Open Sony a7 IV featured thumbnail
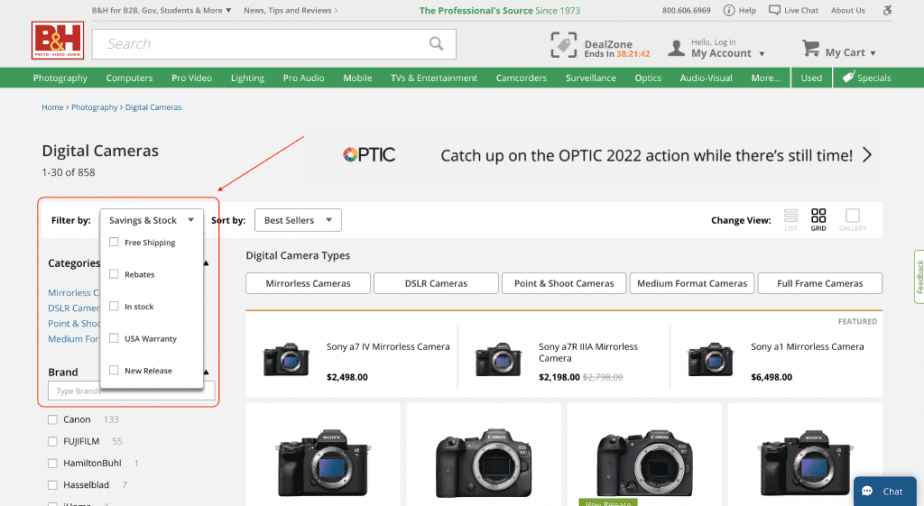 click(286, 359)
